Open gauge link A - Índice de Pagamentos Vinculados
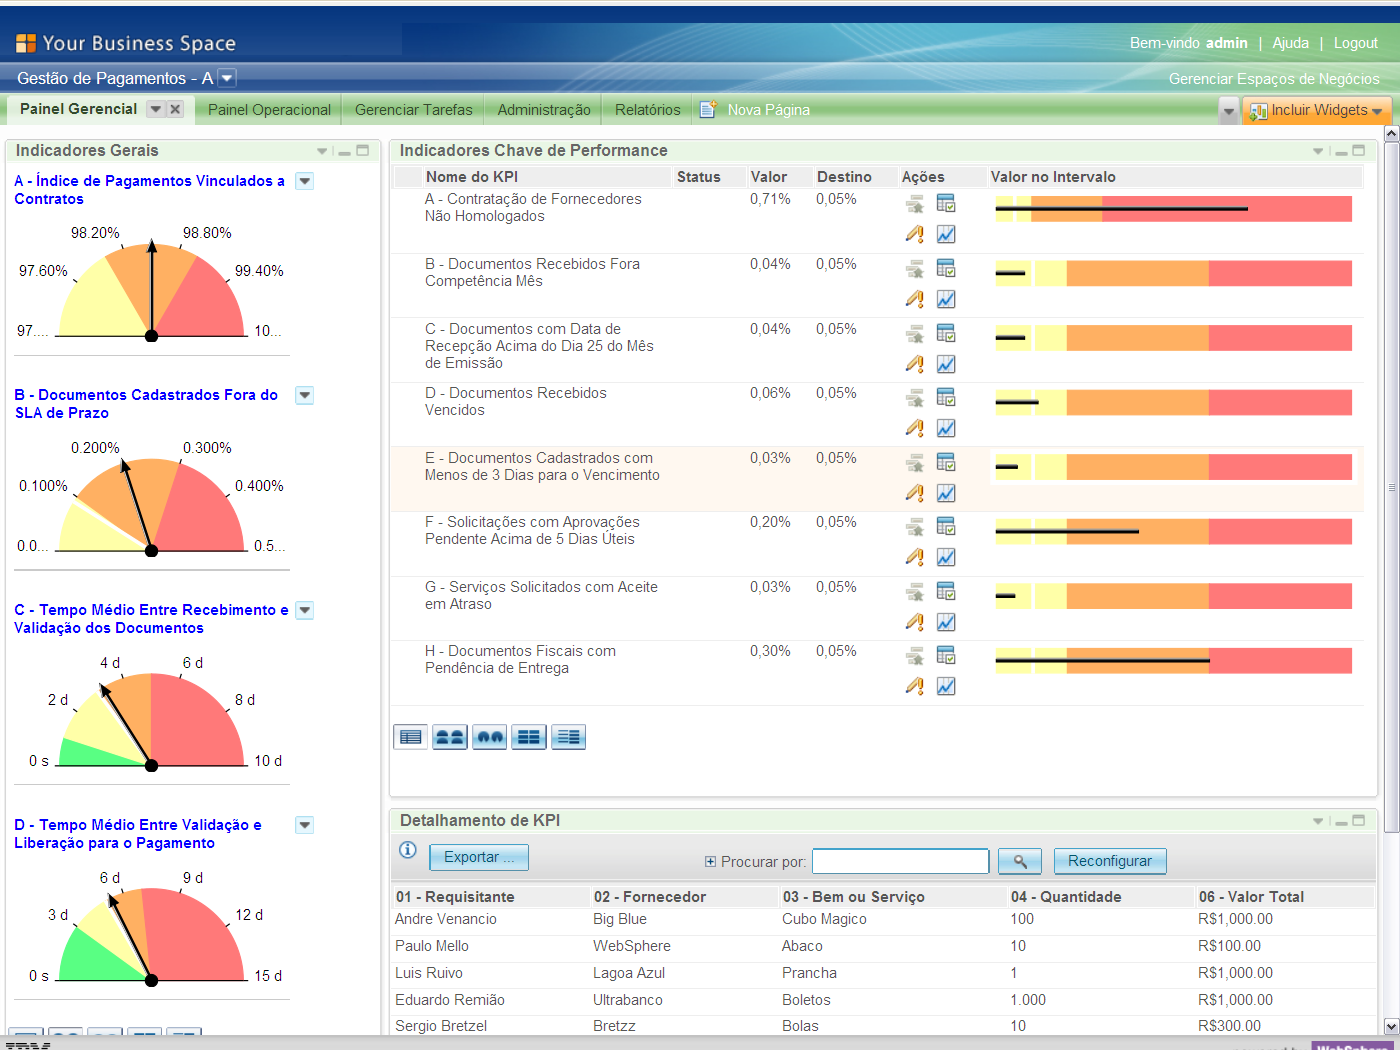The image size is (1400, 1050). pyautogui.click(x=149, y=190)
